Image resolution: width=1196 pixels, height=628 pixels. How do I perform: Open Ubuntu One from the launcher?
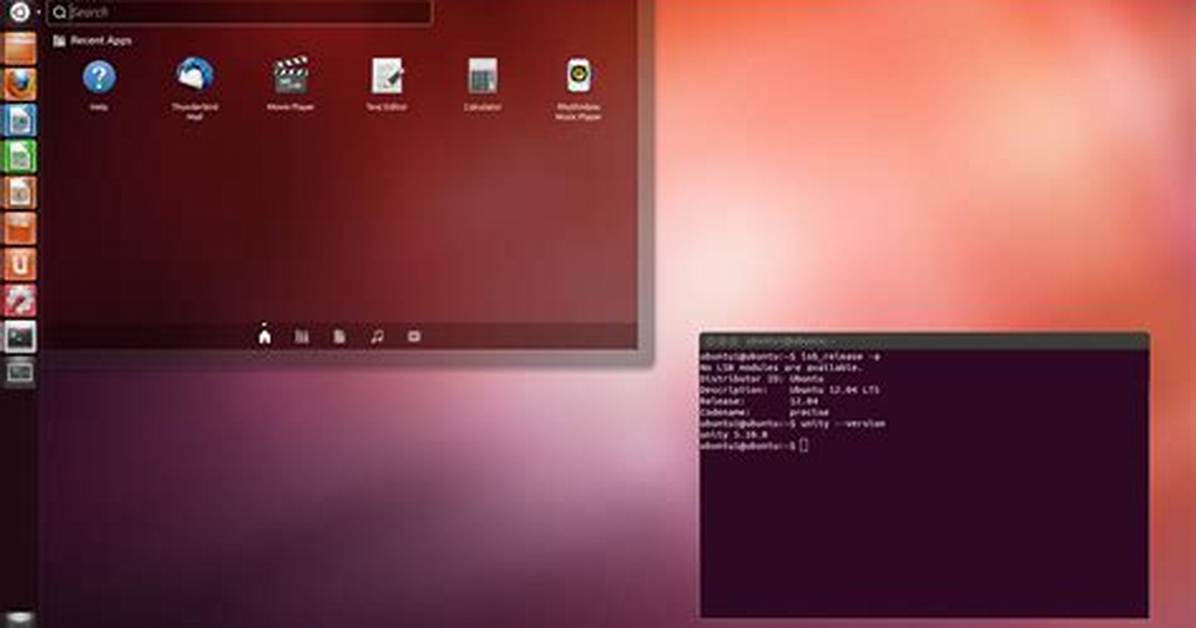coord(19,265)
